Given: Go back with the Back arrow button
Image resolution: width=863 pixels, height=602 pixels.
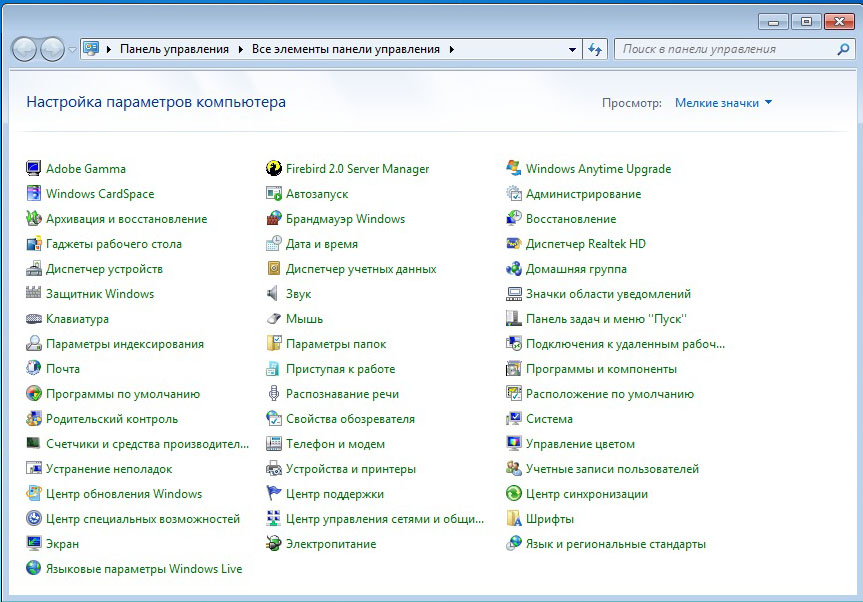Looking at the screenshot, I should tap(24, 50).
